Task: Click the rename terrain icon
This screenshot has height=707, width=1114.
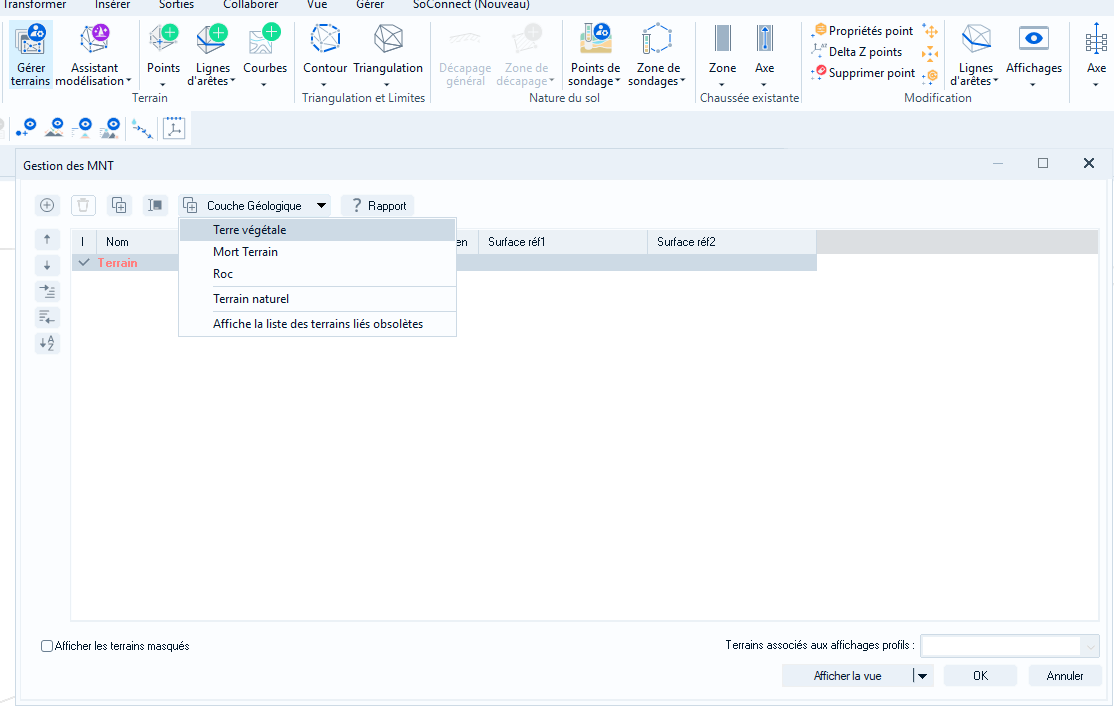Action: [154, 205]
